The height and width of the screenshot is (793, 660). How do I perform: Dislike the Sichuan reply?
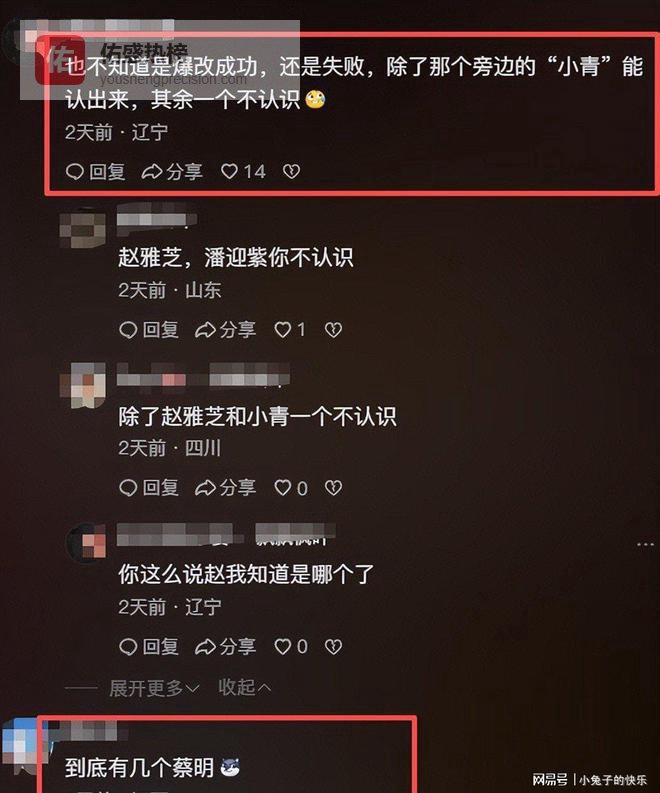pos(333,488)
